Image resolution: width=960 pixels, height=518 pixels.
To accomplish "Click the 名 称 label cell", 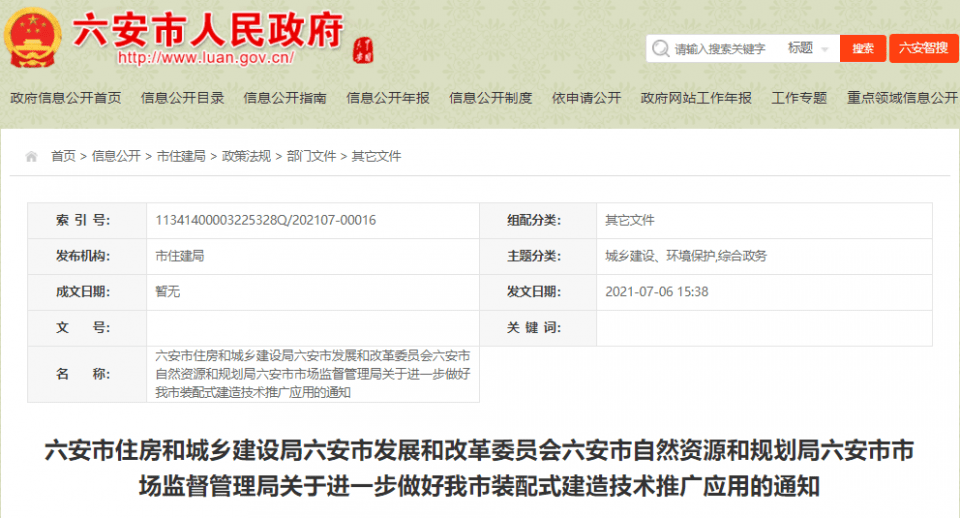I will [x=87, y=374].
